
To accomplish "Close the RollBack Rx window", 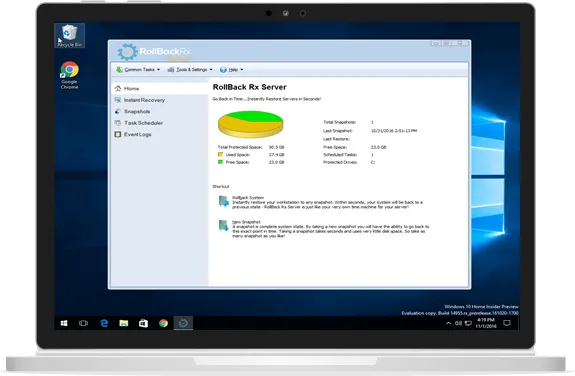I will pos(460,43).
